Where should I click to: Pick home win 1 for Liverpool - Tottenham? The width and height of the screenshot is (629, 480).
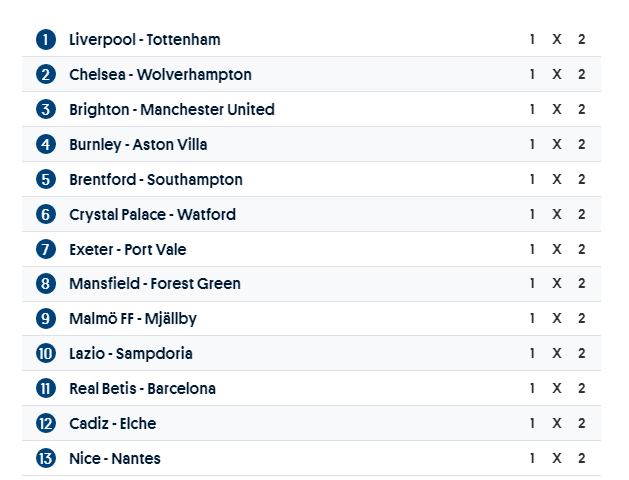point(533,40)
